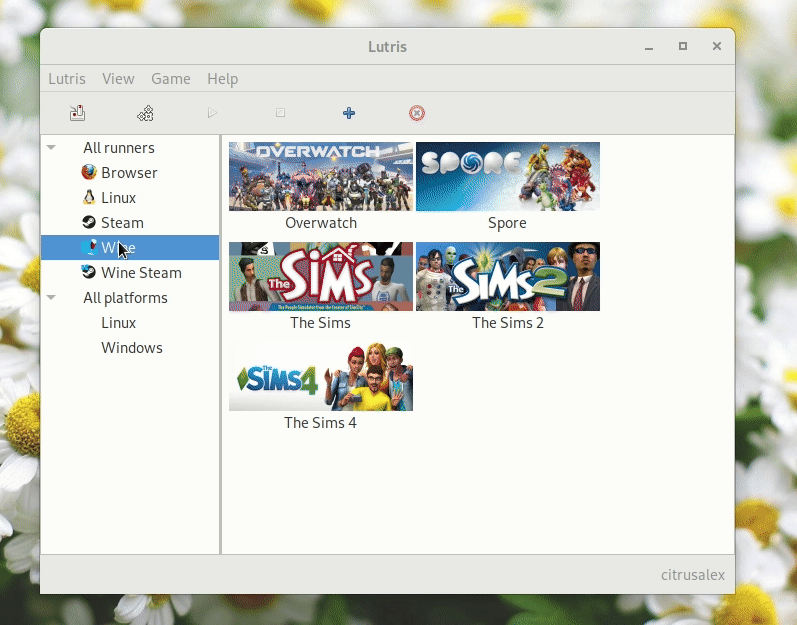Click the stop game toolbar button
797x625 pixels.
tap(281, 113)
